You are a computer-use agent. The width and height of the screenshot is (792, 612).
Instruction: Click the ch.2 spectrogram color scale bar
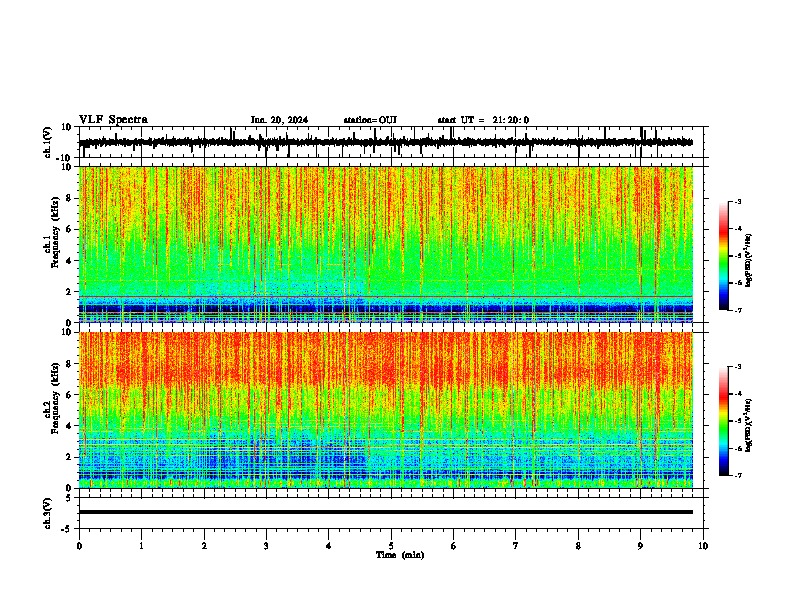pyautogui.click(x=724, y=421)
